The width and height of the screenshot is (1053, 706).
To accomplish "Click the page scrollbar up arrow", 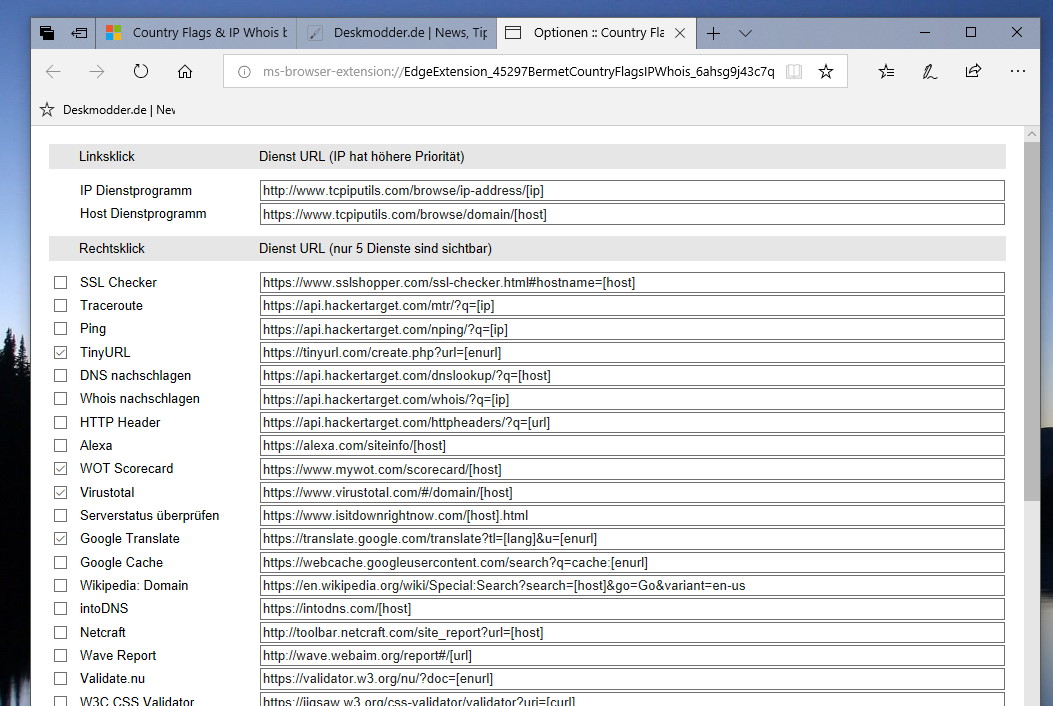I will (1032, 134).
